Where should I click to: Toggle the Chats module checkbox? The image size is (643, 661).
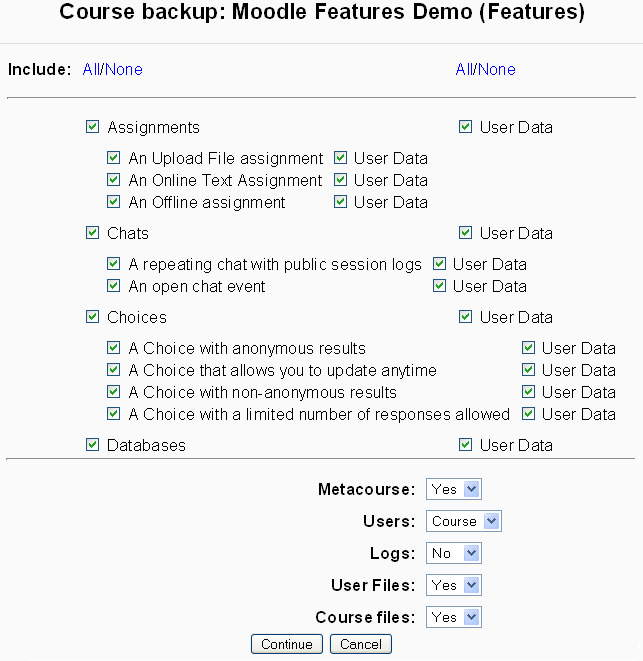click(93, 233)
